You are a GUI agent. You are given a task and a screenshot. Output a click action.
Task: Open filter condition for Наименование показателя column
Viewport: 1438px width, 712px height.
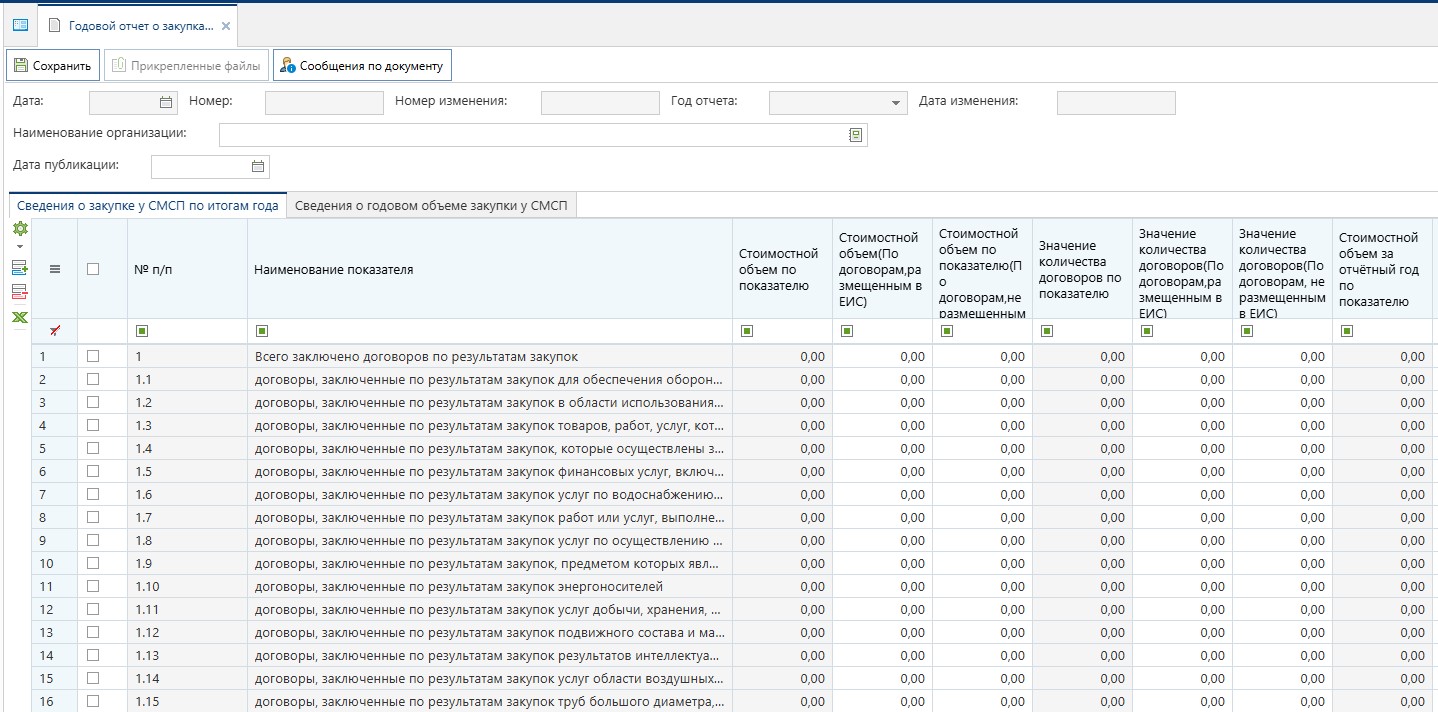(x=262, y=331)
